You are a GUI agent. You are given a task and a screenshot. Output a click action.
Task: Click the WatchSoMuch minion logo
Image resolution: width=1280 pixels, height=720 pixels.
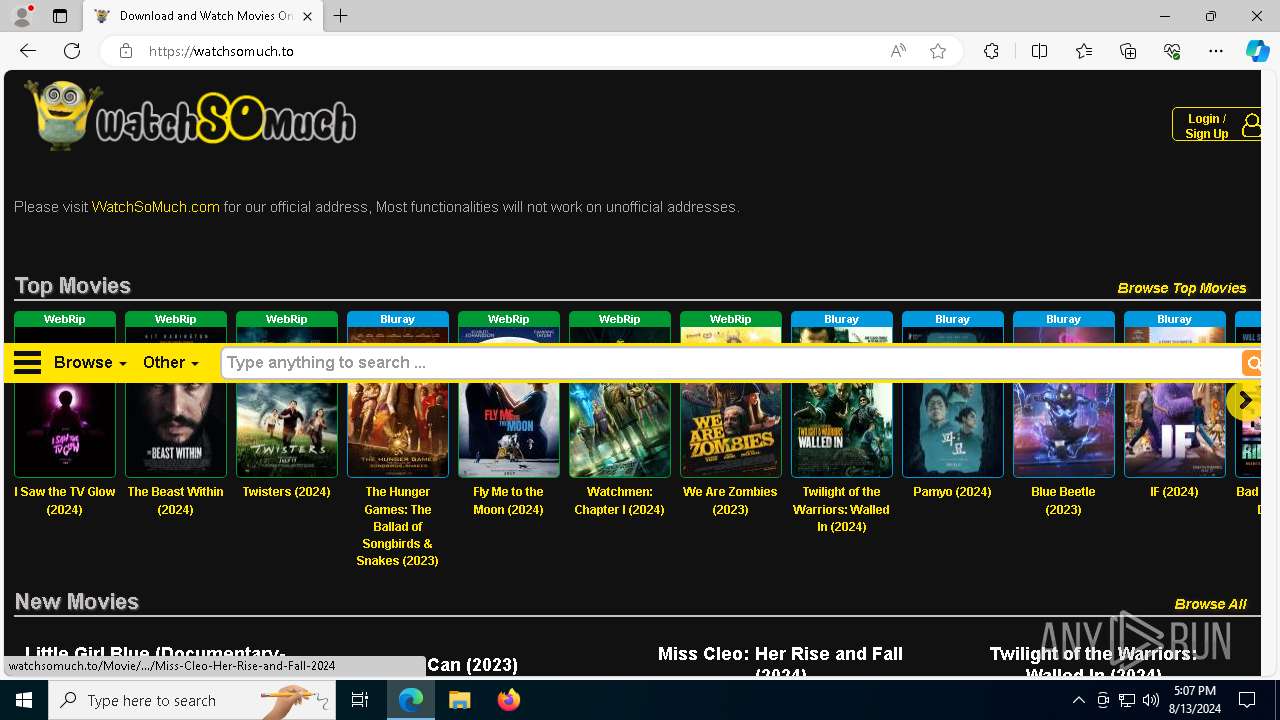tap(190, 116)
